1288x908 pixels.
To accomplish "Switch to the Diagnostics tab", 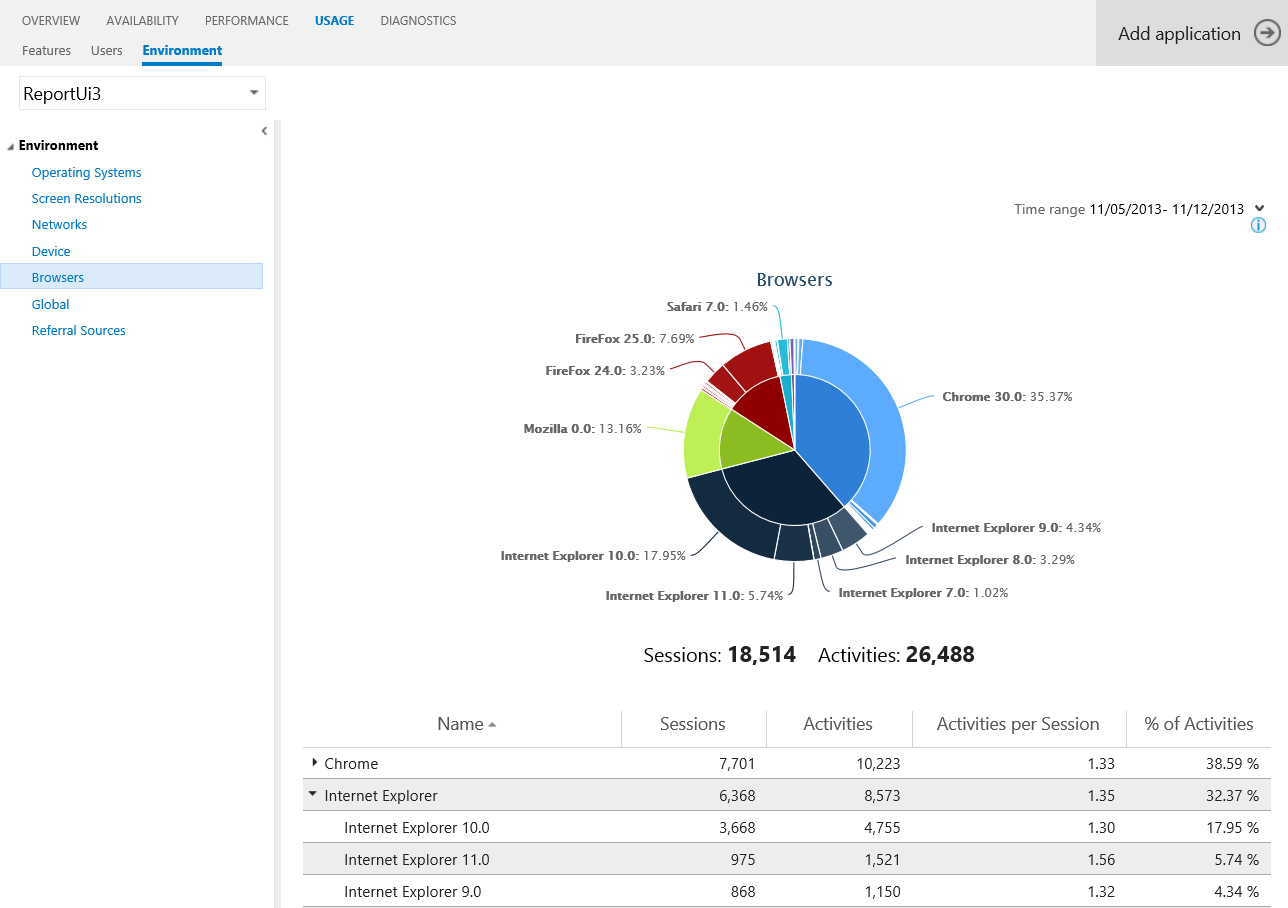I will pyautogui.click(x=417, y=20).
